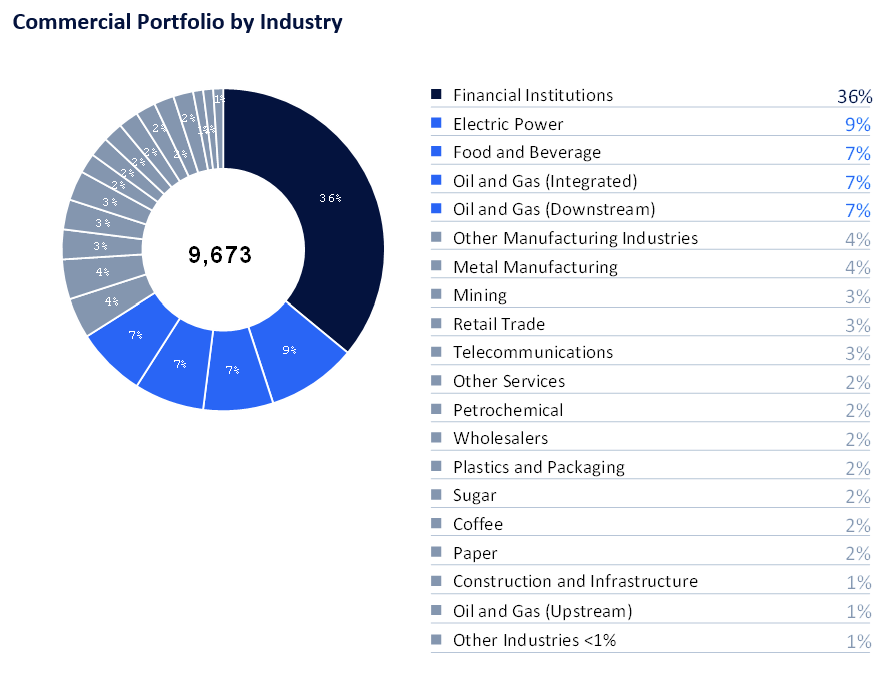Screen dimensions: 889x677
Task: Click the Financial Institutions legend color square
Action: [x=436, y=95]
